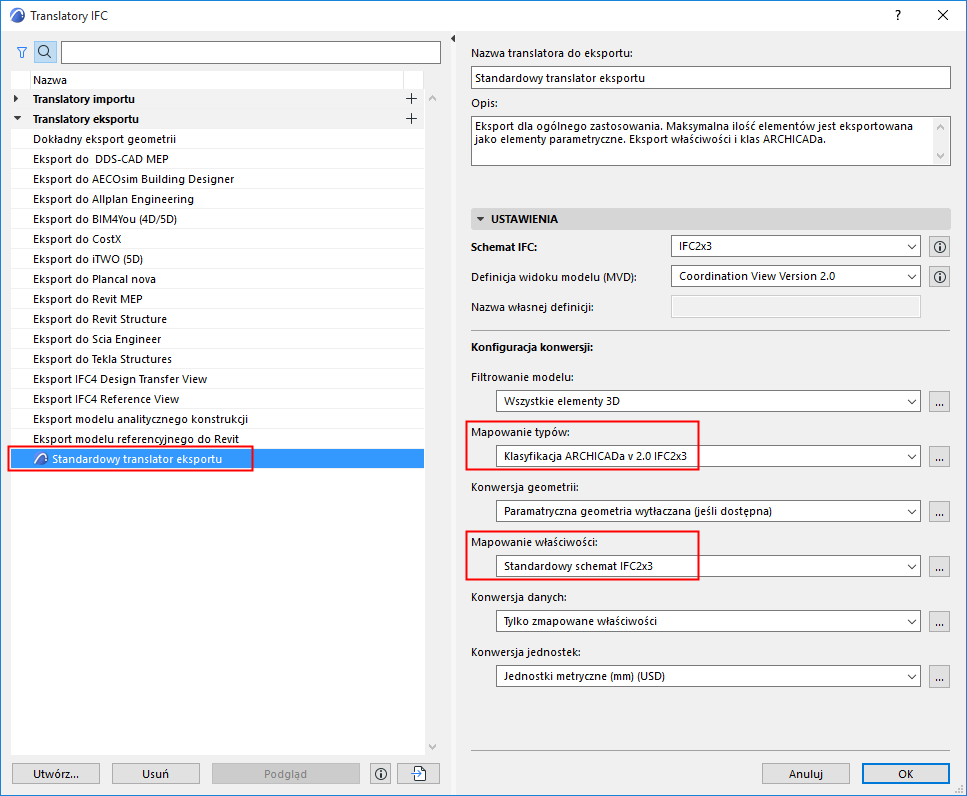Open info for Definicja widoku modelu

pos(939,277)
